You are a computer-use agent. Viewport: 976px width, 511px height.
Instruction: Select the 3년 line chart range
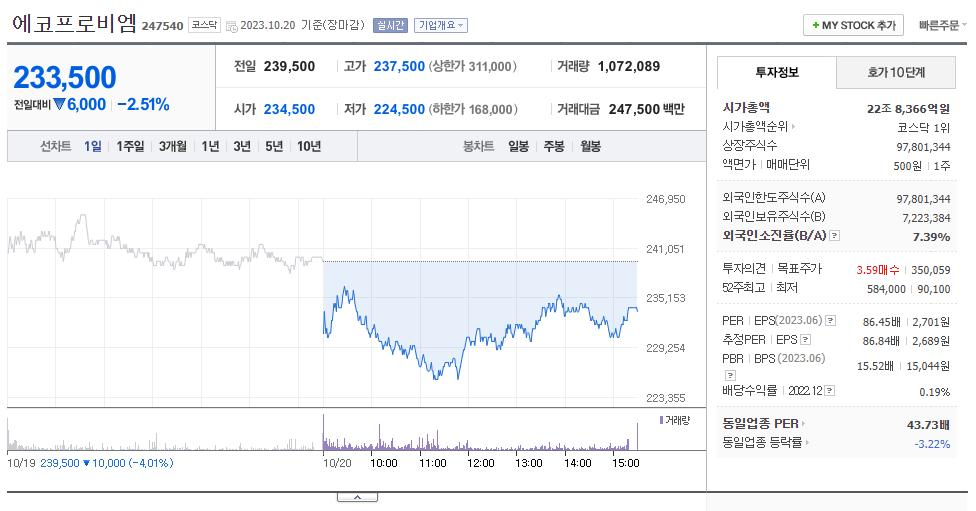242,146
